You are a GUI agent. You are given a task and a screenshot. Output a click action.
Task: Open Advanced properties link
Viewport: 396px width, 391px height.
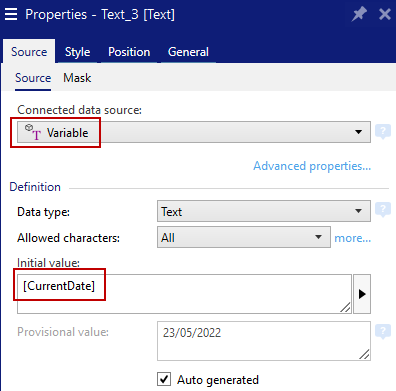pyautogui.click(x=312, y=166)
